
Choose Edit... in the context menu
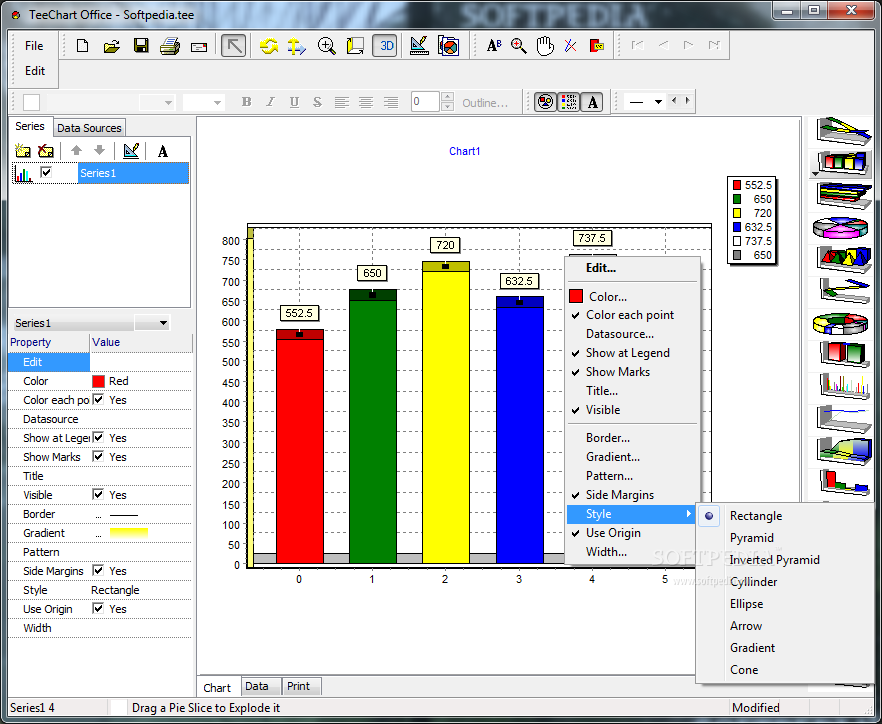(x=601, y=268)
